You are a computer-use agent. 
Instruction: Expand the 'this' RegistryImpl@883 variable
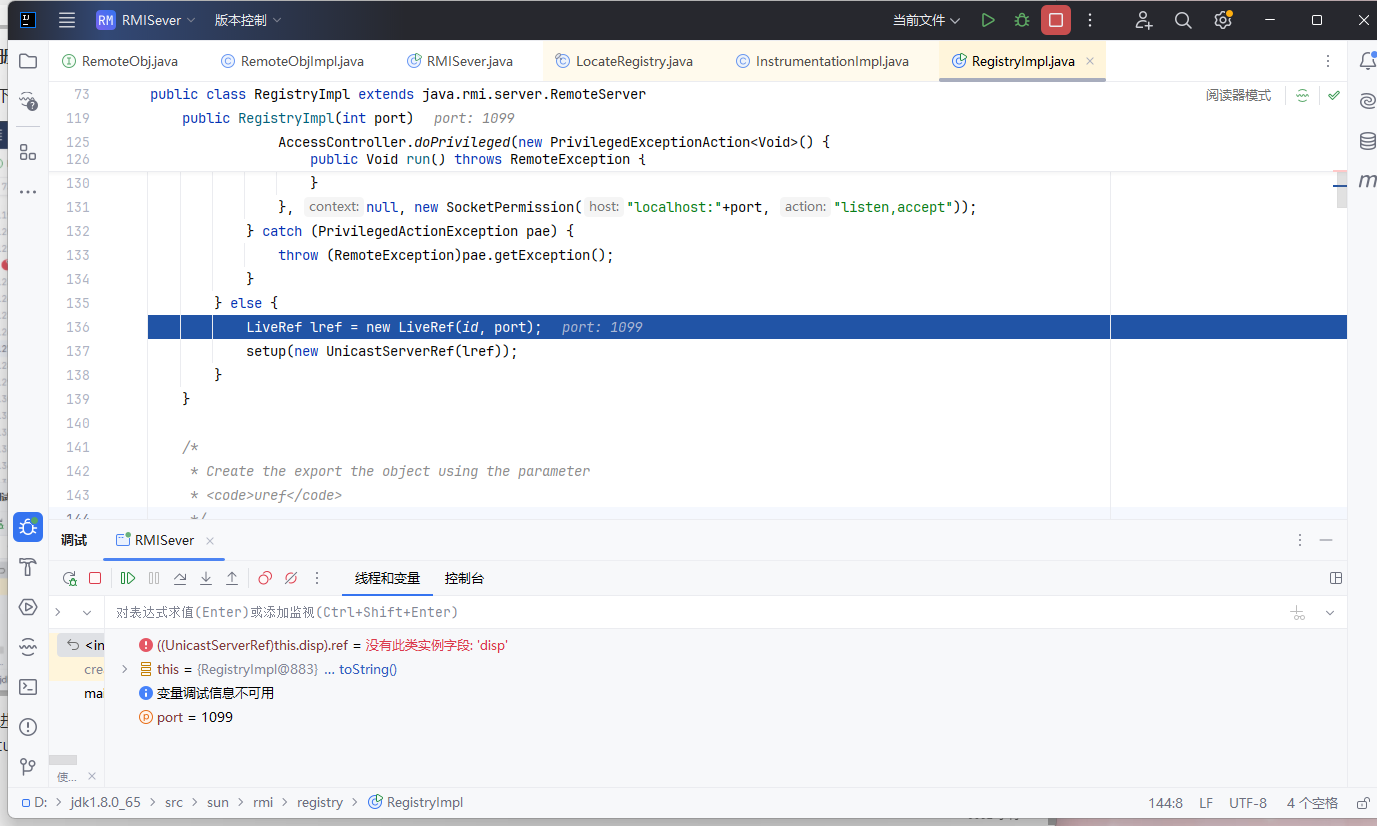pos(125,669)
